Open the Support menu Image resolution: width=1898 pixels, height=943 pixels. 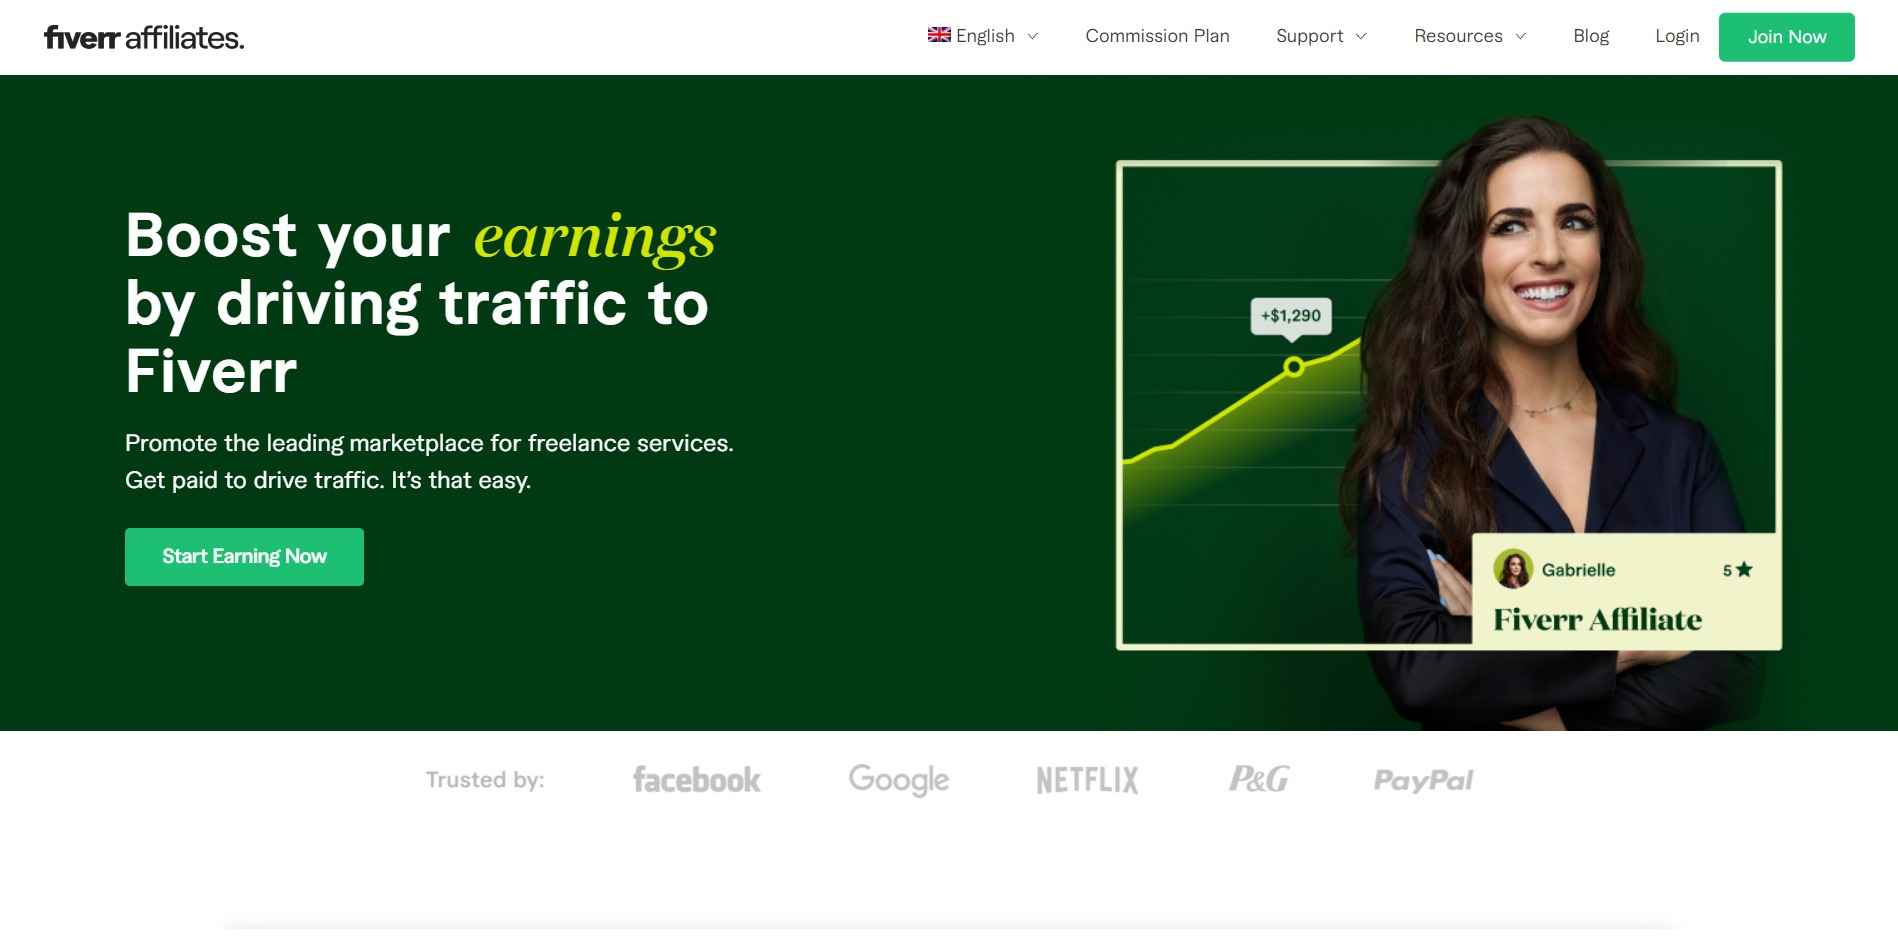point(1309,36)
